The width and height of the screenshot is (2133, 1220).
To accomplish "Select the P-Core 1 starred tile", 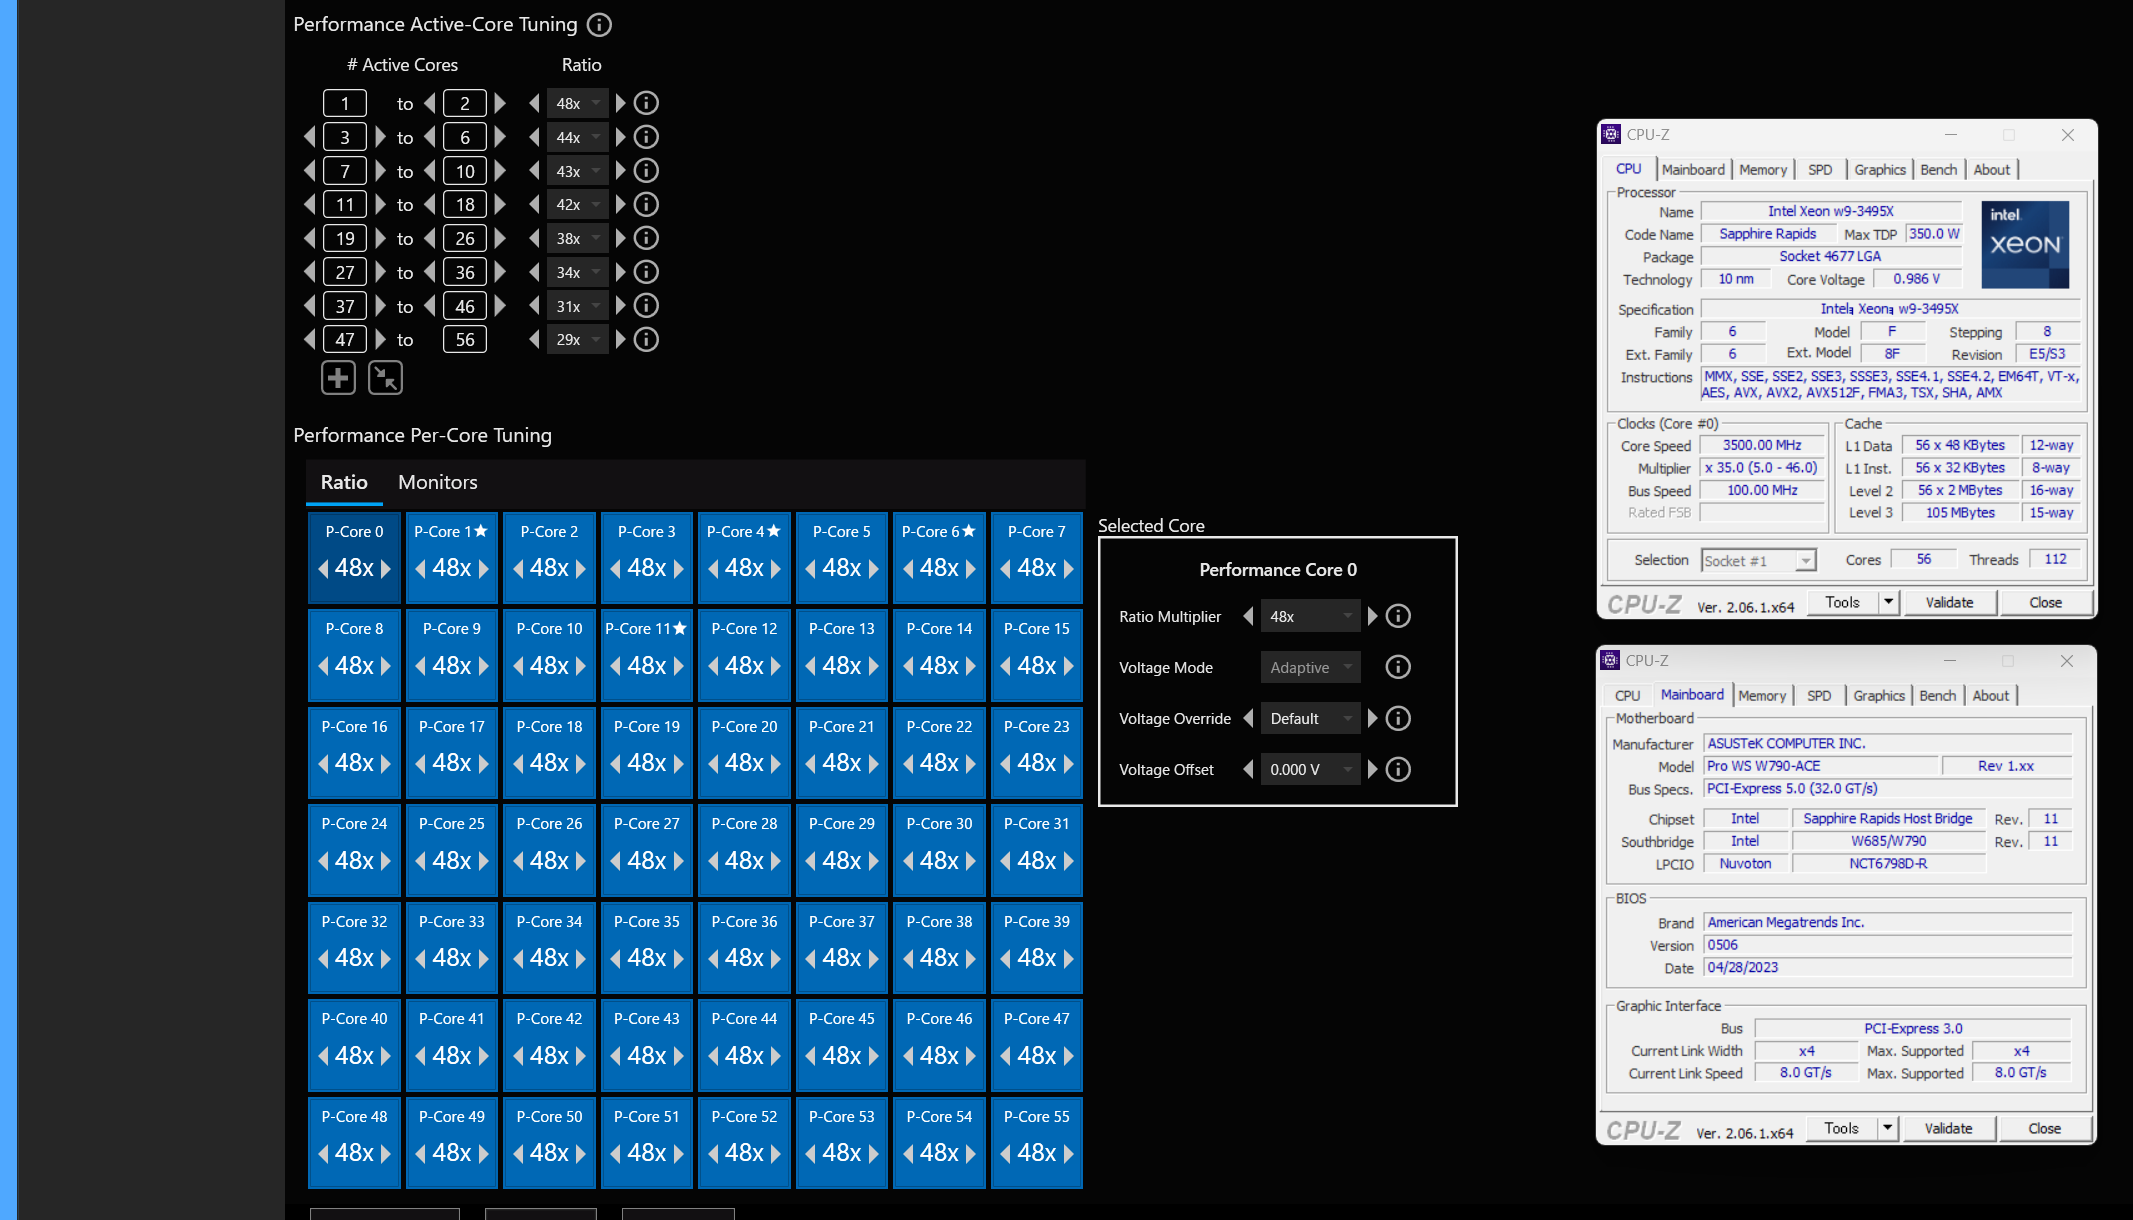I will click(x=452, y=558).
